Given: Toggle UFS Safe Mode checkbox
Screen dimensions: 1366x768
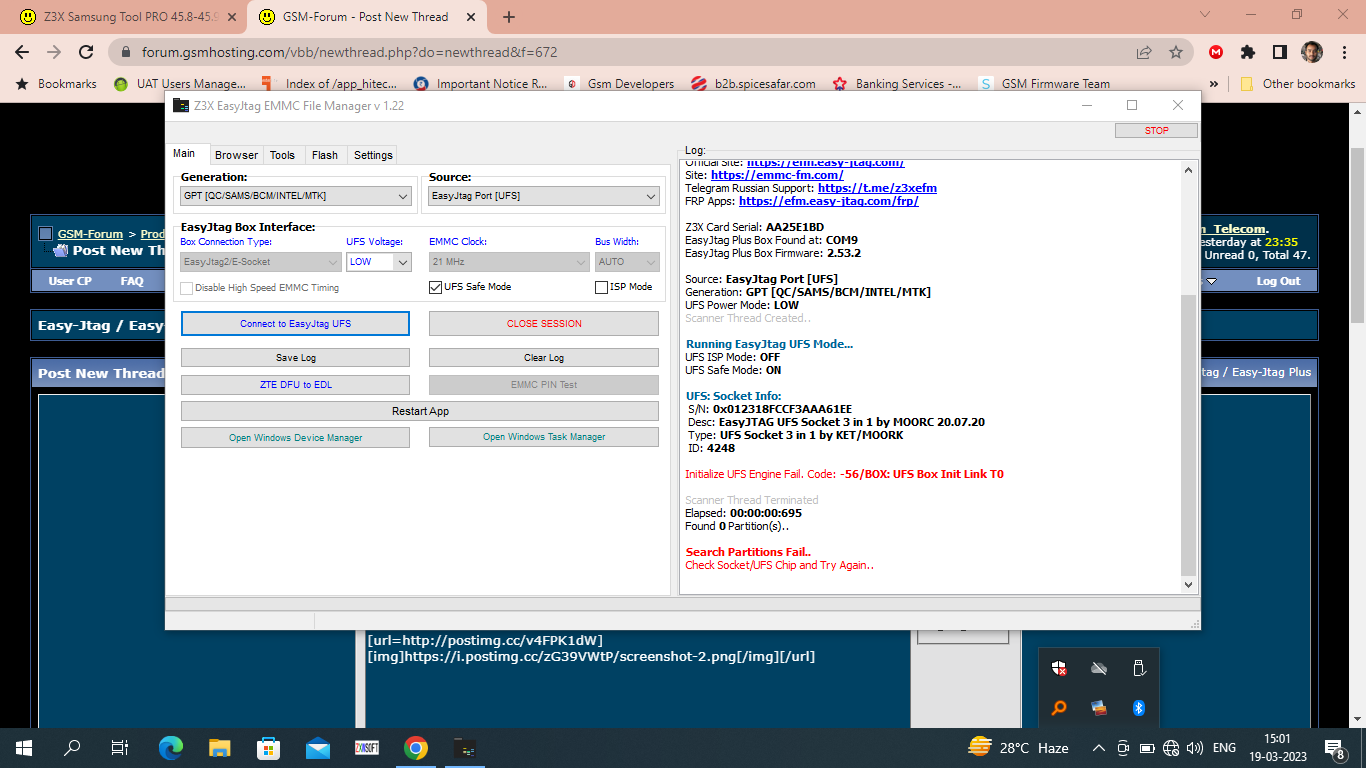Looking at the screenshot, I should (x=435, y=287).
